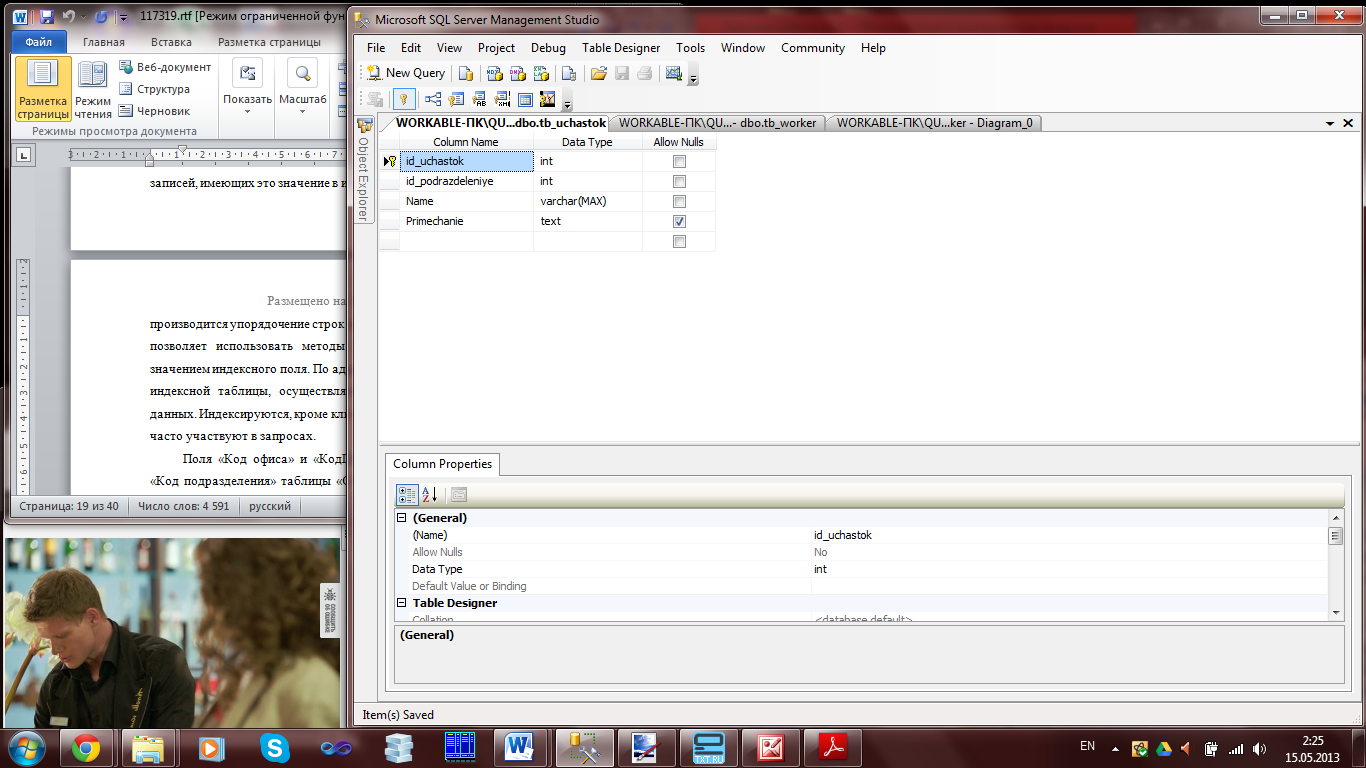Image resolution: width=1366 pixels, height=768 pixels.
Task: Open Analysis Services DMX Query icon
Action: coord(518,73)
